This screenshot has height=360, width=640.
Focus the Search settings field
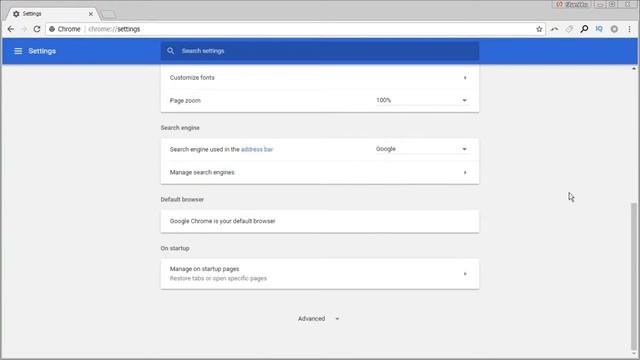[x=320, y=51]
